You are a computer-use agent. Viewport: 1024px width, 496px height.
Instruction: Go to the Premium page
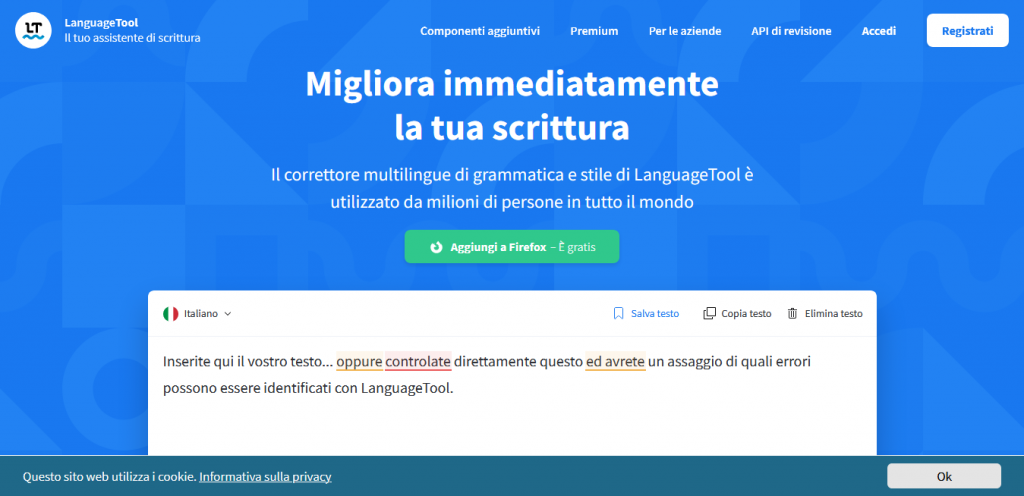click(594, 31)
